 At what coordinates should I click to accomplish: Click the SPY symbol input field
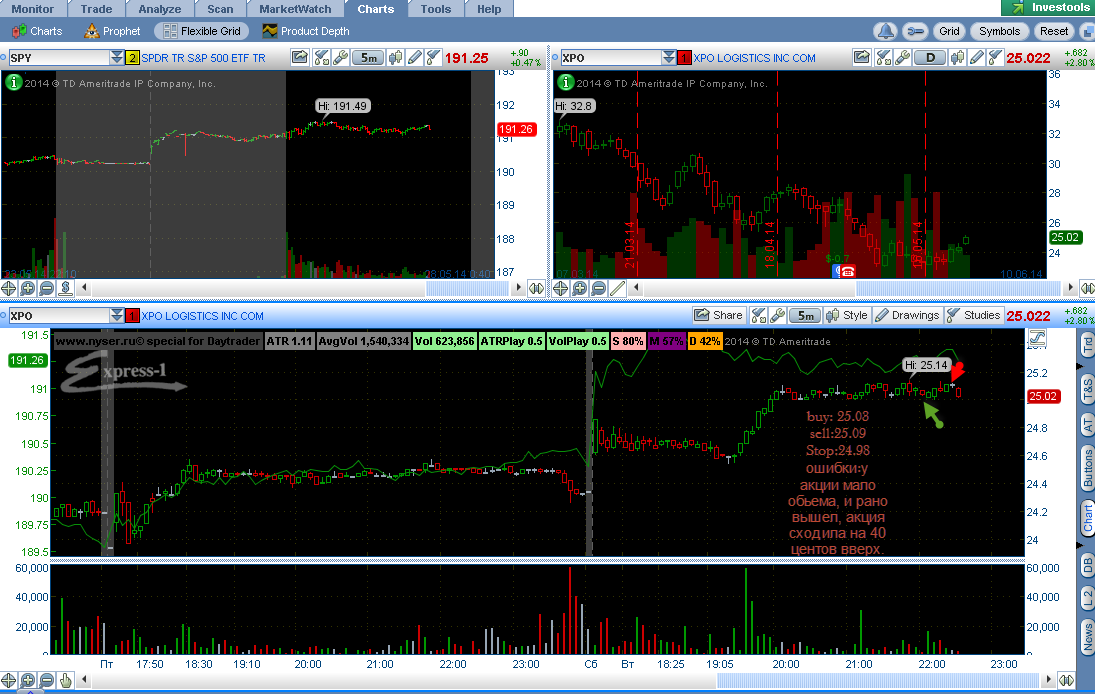point(59,57)
